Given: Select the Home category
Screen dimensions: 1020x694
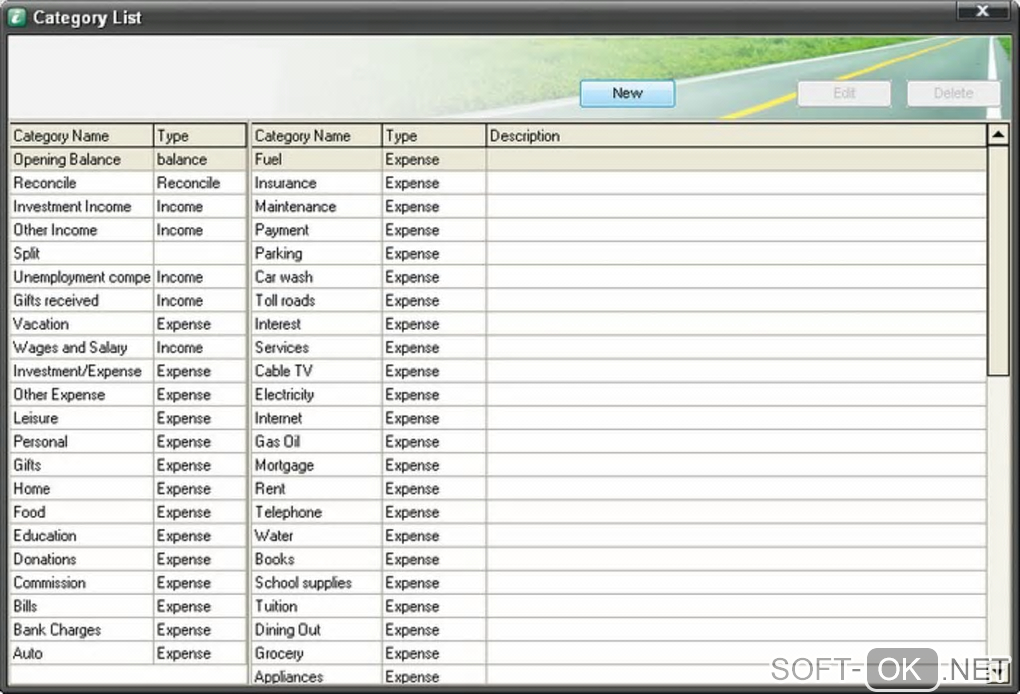Looking at the screenshot, I should (128, 488).
